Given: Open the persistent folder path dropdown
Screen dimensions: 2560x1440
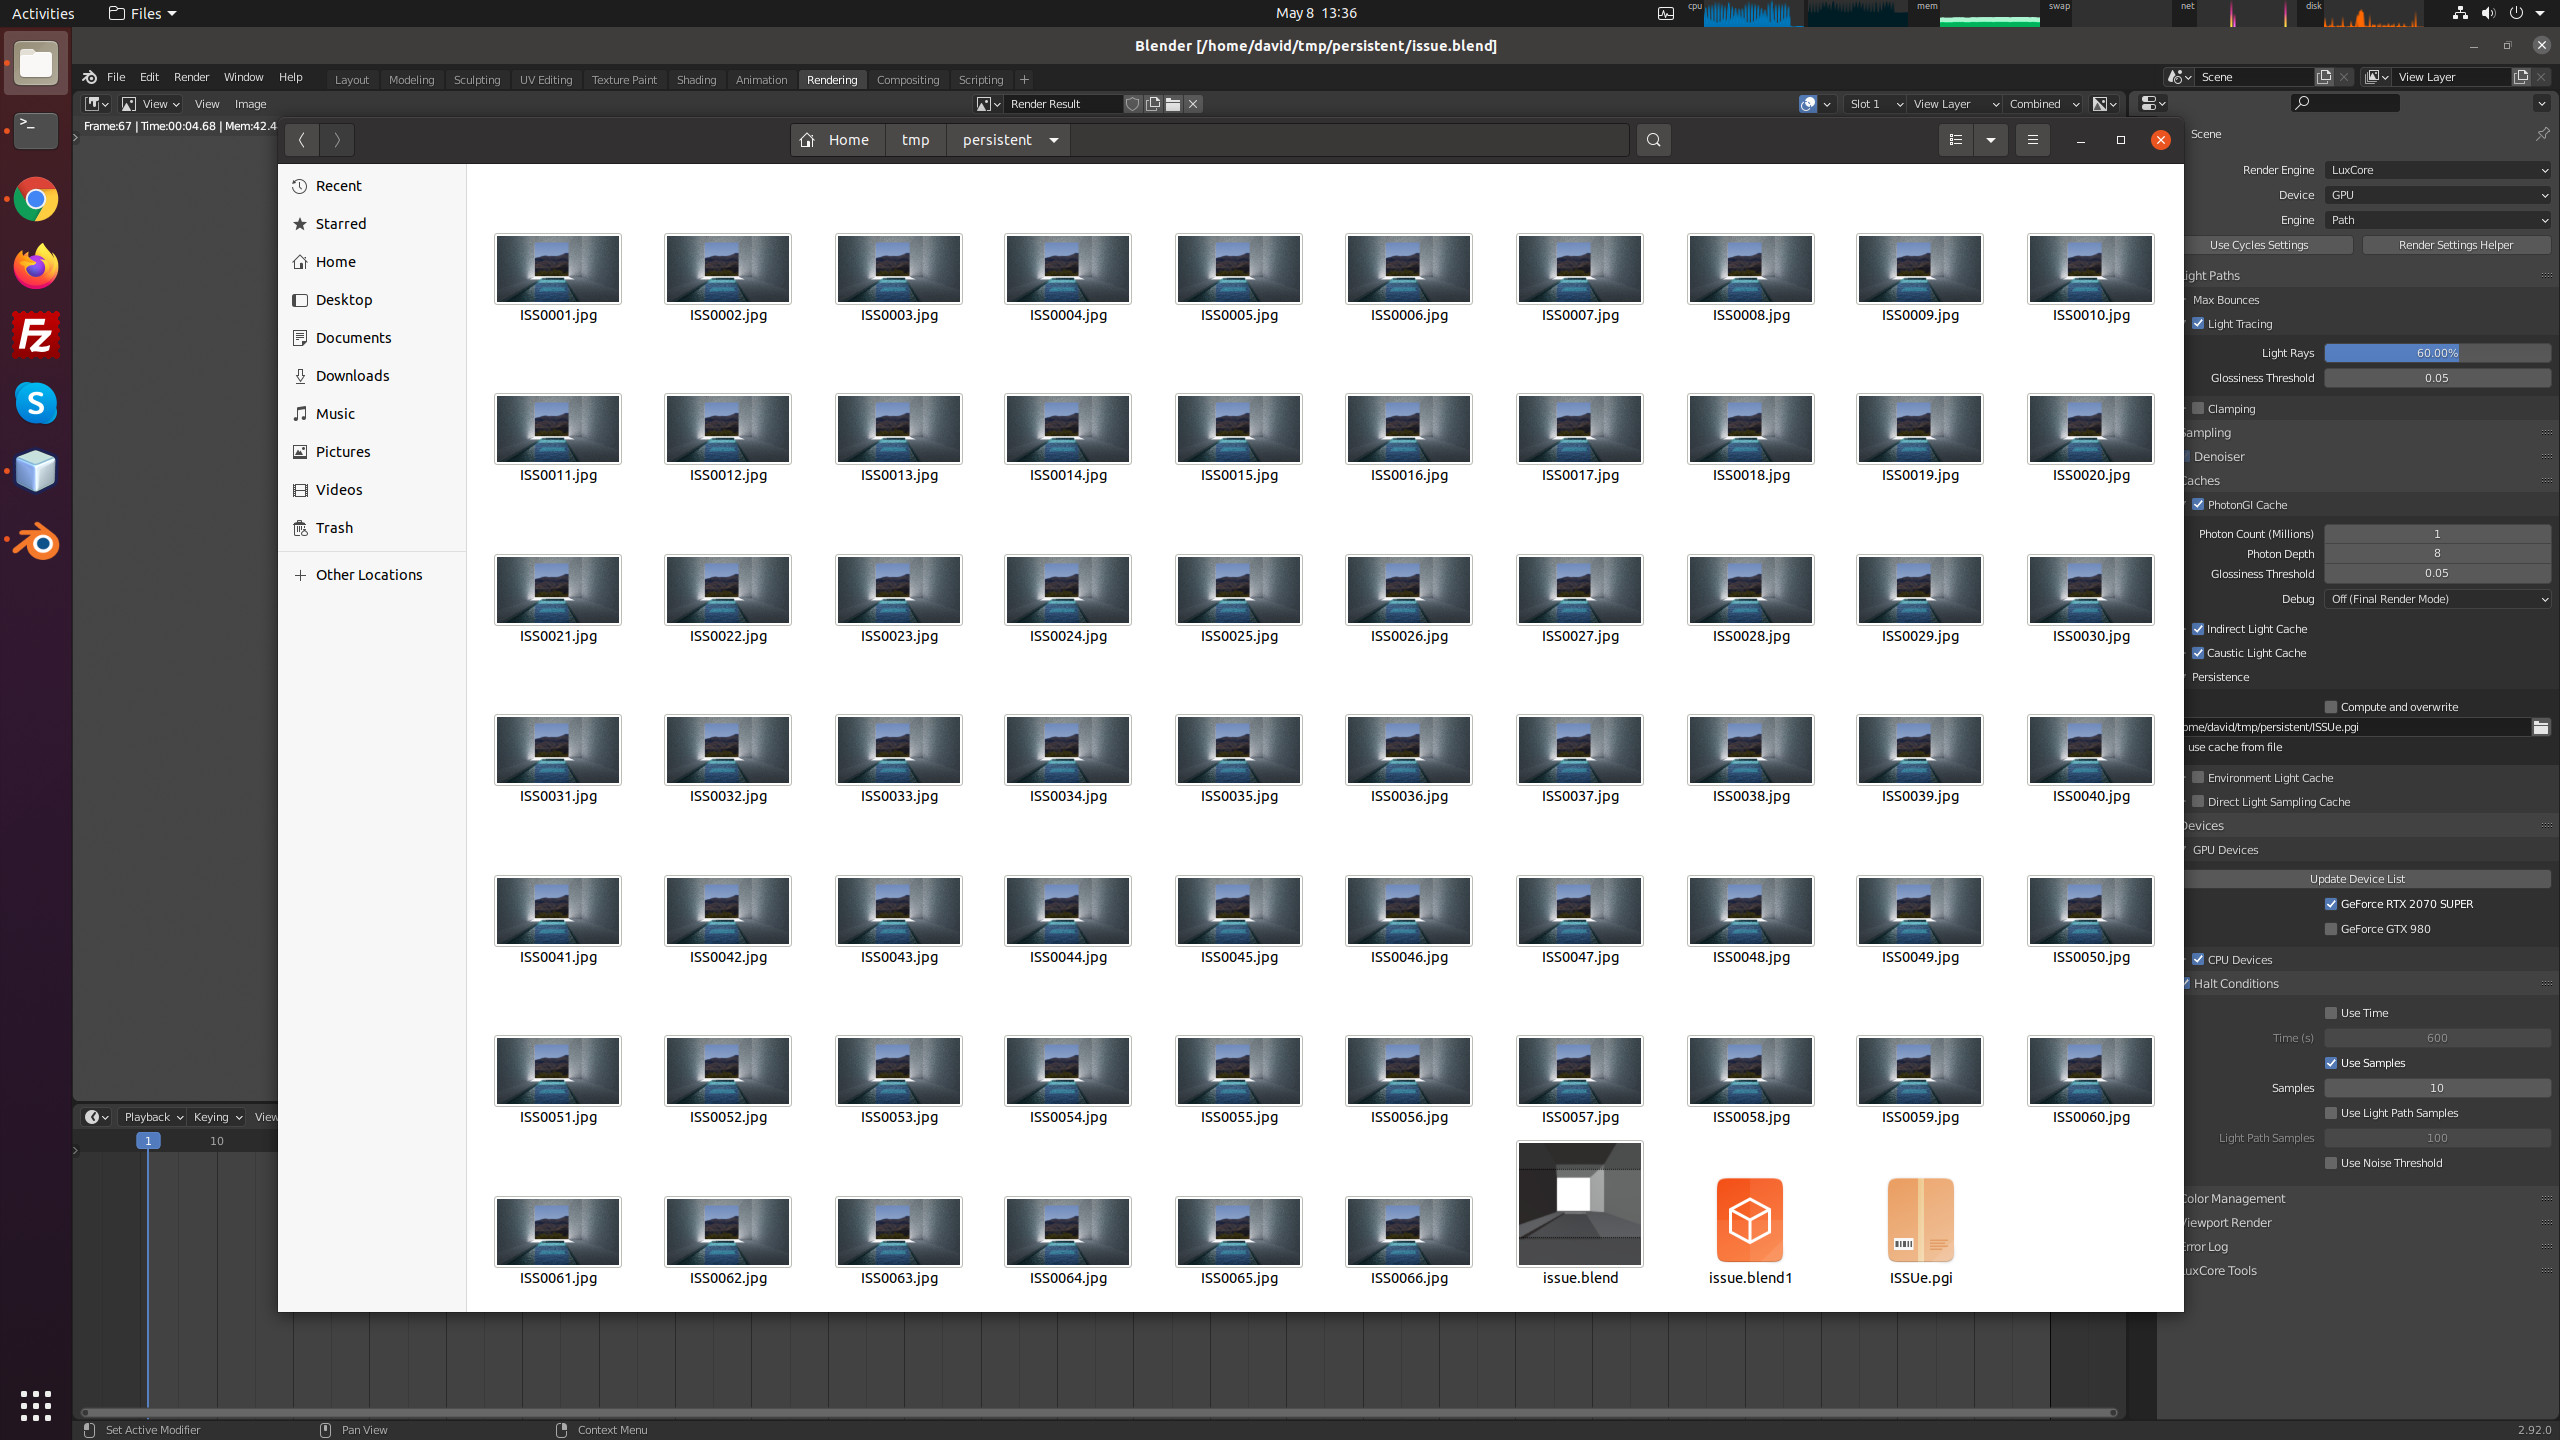Looking at the screenshot, I should click(x=1054, y=140).
